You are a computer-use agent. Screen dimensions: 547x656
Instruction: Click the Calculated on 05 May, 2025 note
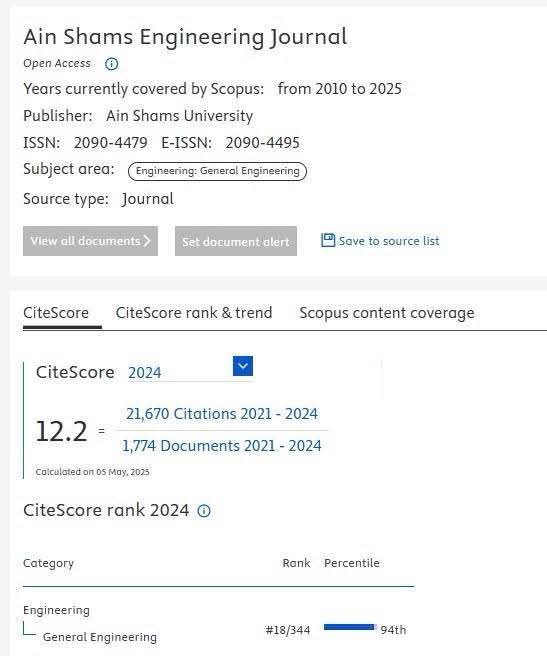click(92, 472)
